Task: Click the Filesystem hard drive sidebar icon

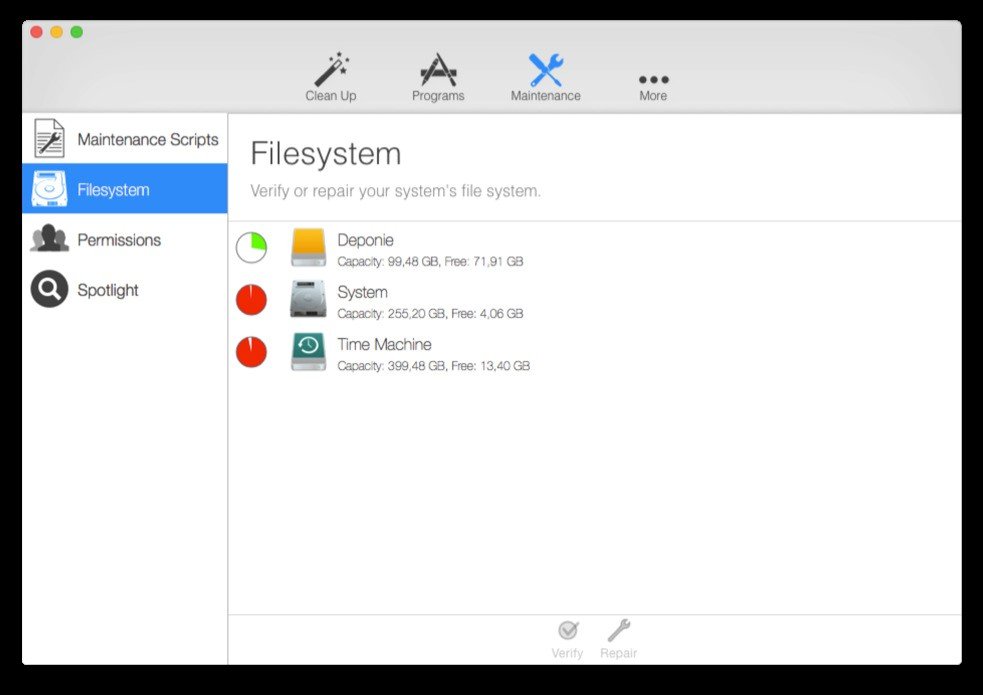Action: tap(49, 189)
